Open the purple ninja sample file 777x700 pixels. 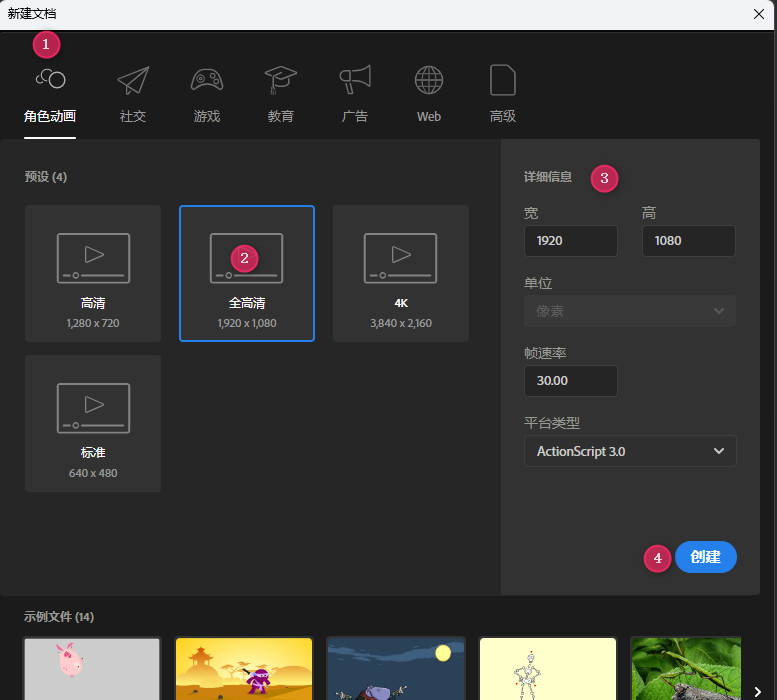click(244, 668)
